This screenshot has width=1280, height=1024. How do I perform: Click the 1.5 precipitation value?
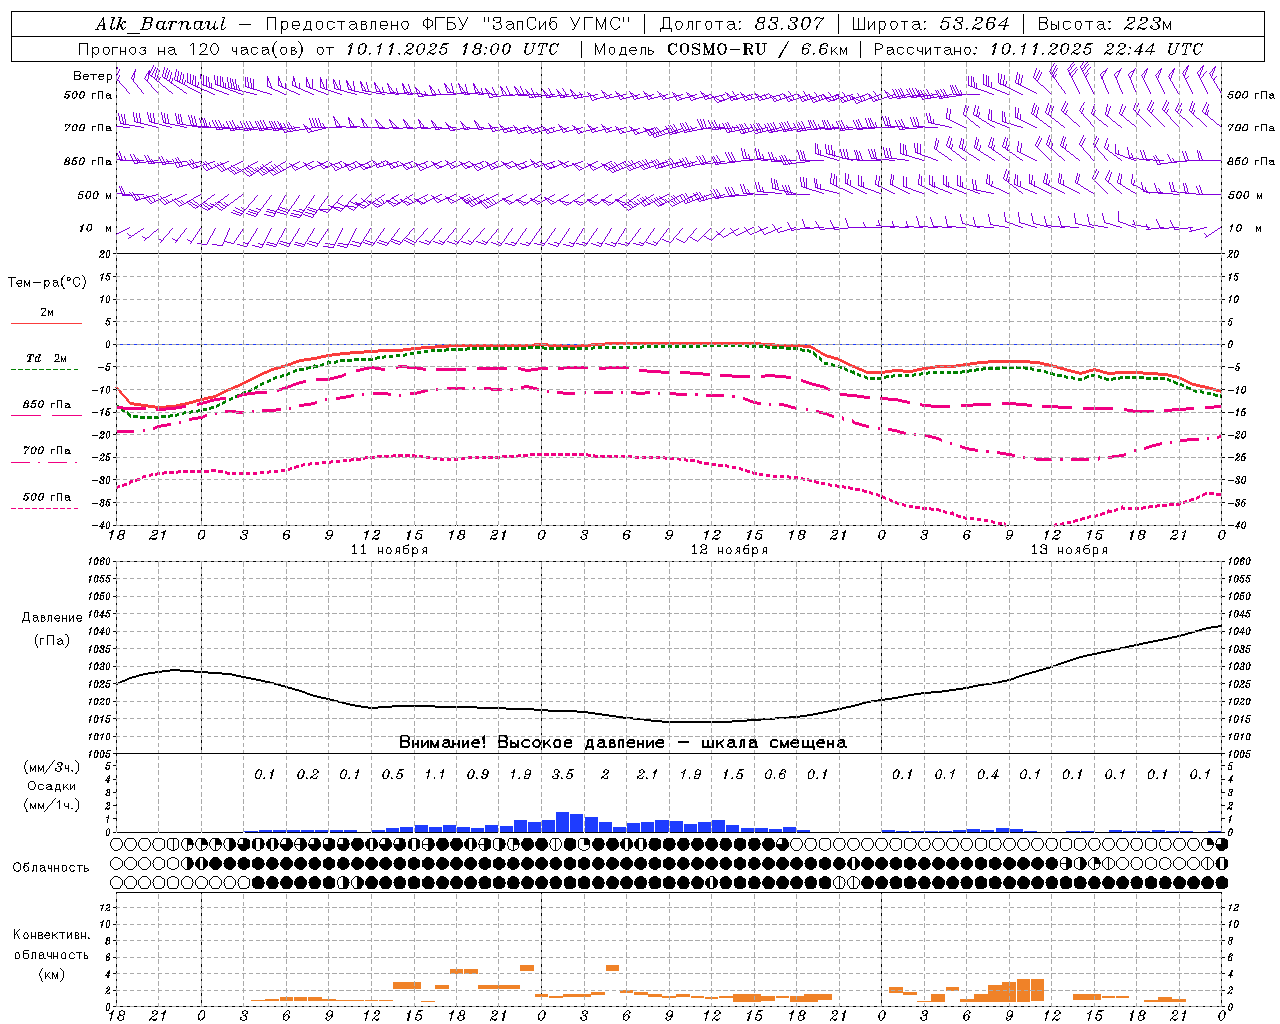click(x=733, y=775)
